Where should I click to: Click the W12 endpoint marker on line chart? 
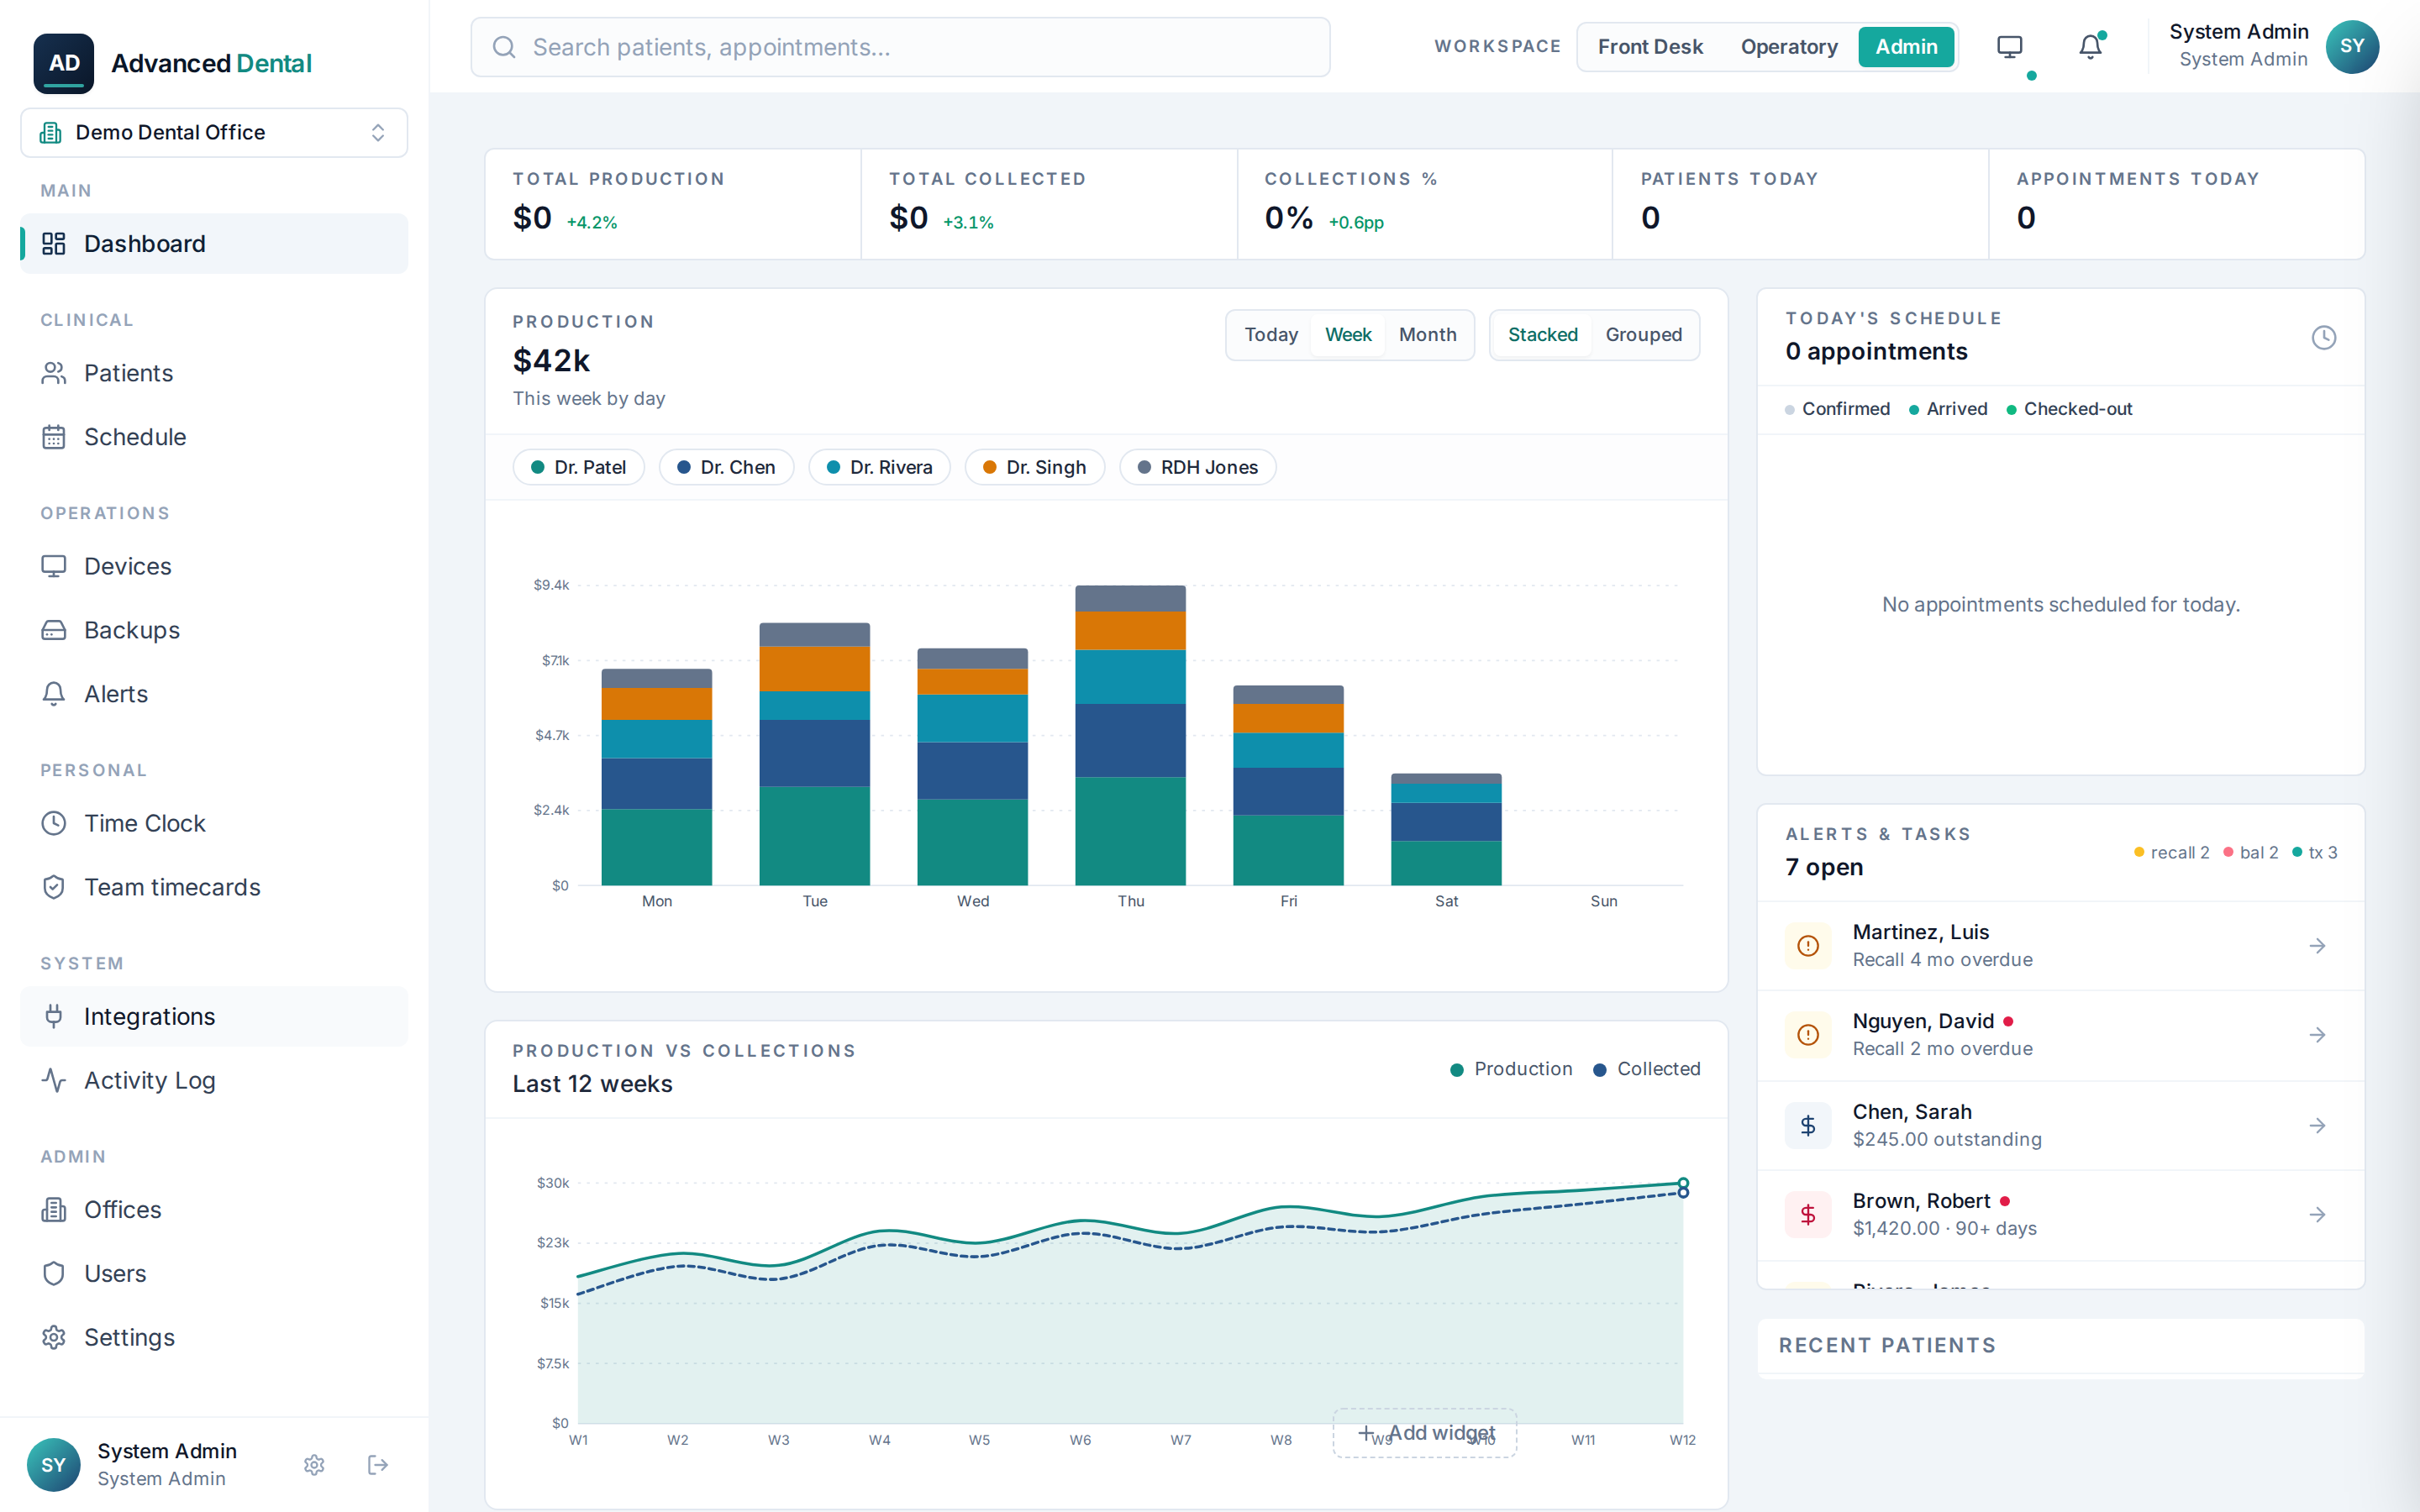click(x=1683, y=1184)
